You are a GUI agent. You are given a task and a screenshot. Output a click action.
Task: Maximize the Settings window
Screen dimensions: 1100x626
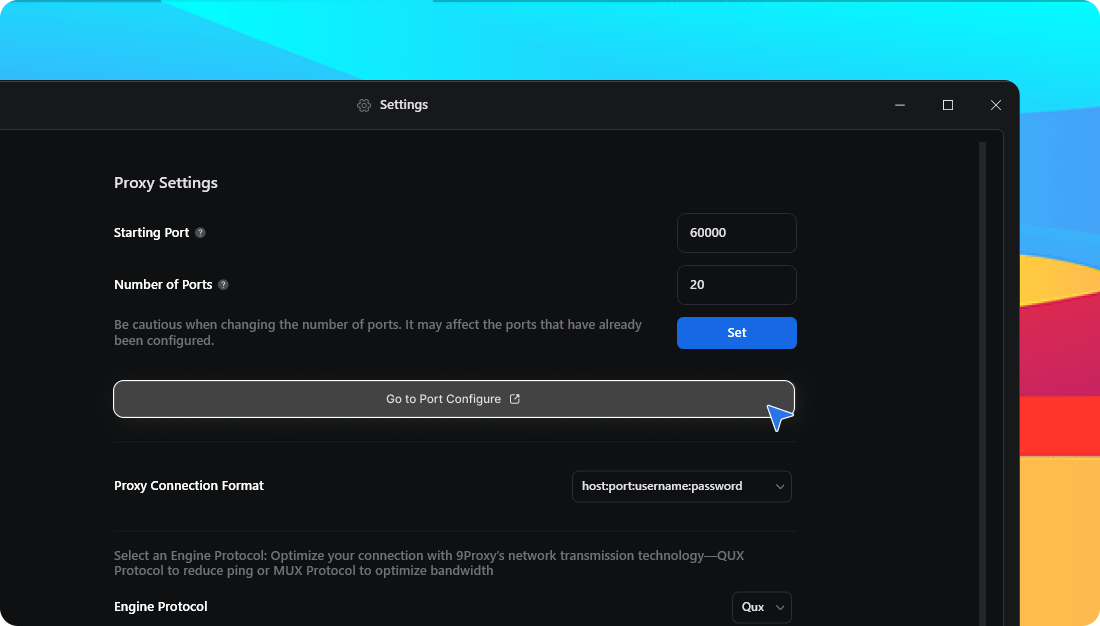[948, 105]
